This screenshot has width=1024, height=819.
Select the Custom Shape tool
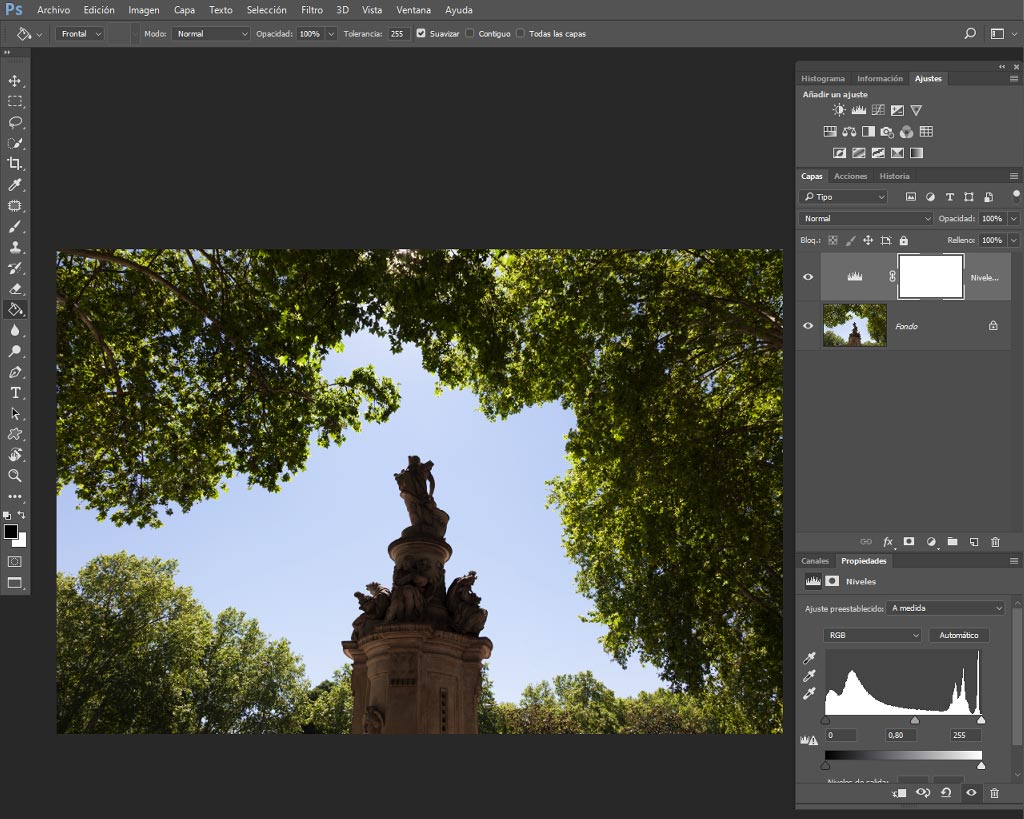point(14,434)
